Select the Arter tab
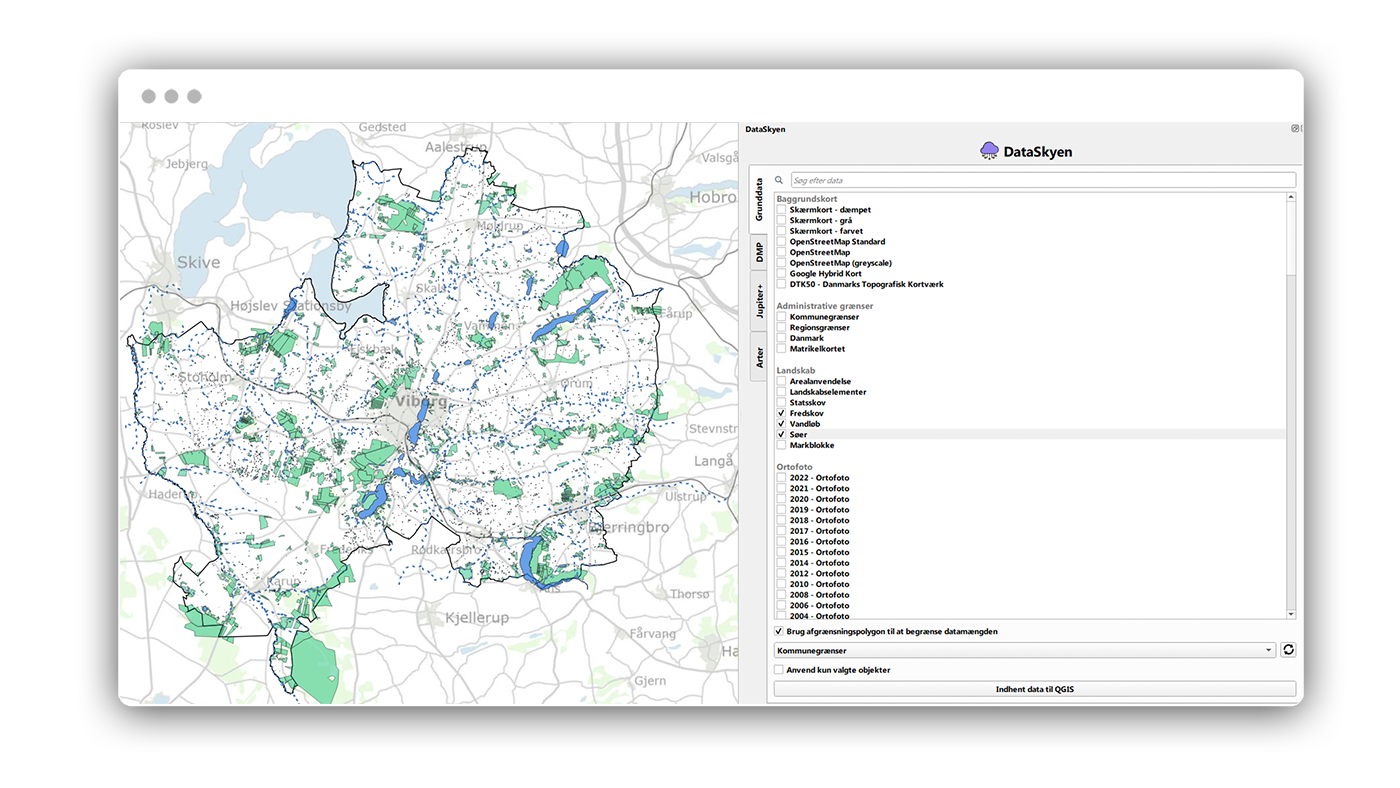 click(x=759, y=357)
